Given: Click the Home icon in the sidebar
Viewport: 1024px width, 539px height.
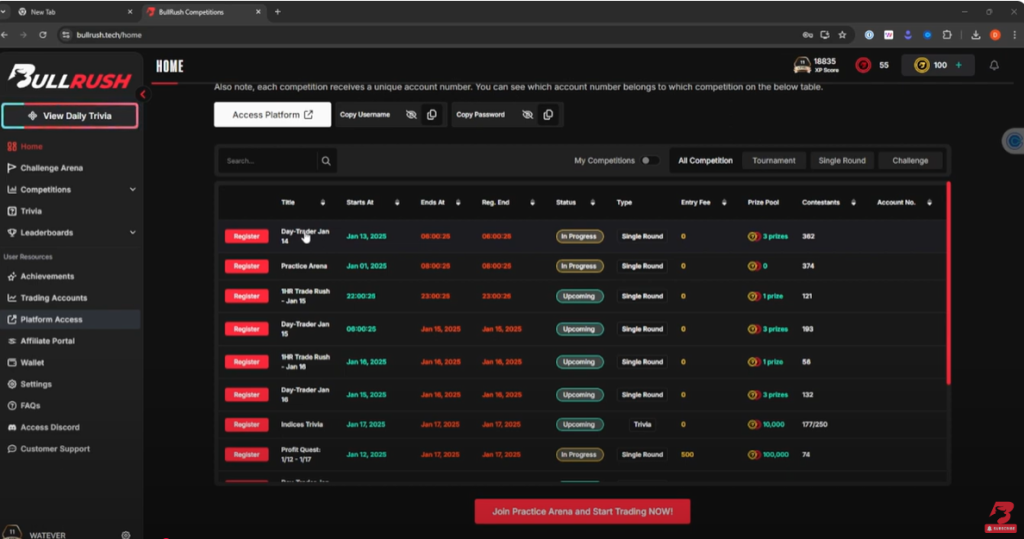Looking at the screenshot, I should (12, 146).
